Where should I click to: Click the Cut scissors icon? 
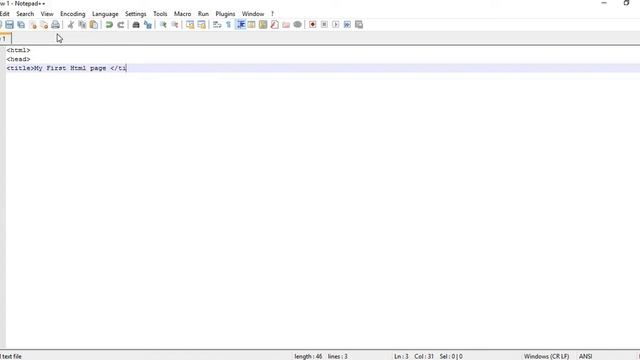coord(71,24)
